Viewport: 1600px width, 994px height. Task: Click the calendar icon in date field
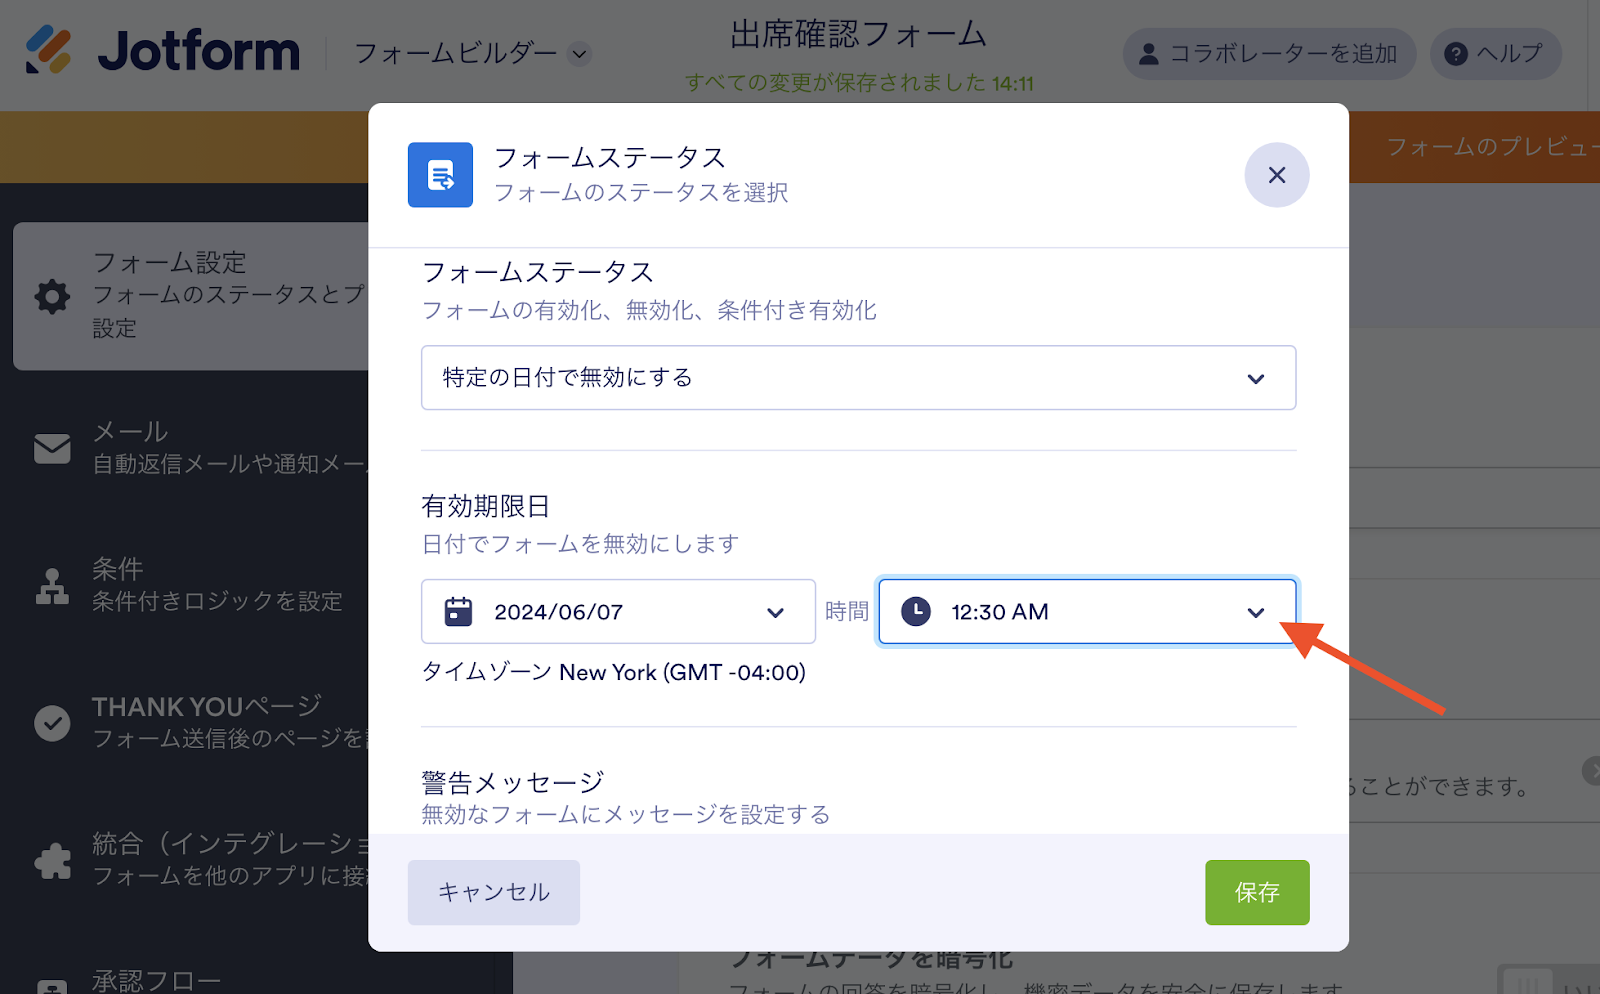point(458,612)
